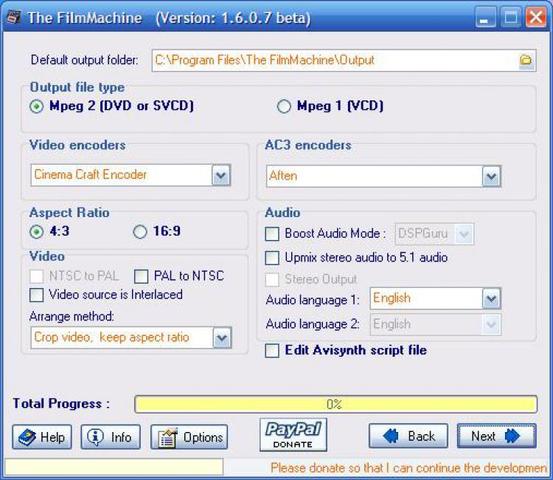Open the Info button
The height and width of the screenshot is (480, 553).
[x=110, y=437]
